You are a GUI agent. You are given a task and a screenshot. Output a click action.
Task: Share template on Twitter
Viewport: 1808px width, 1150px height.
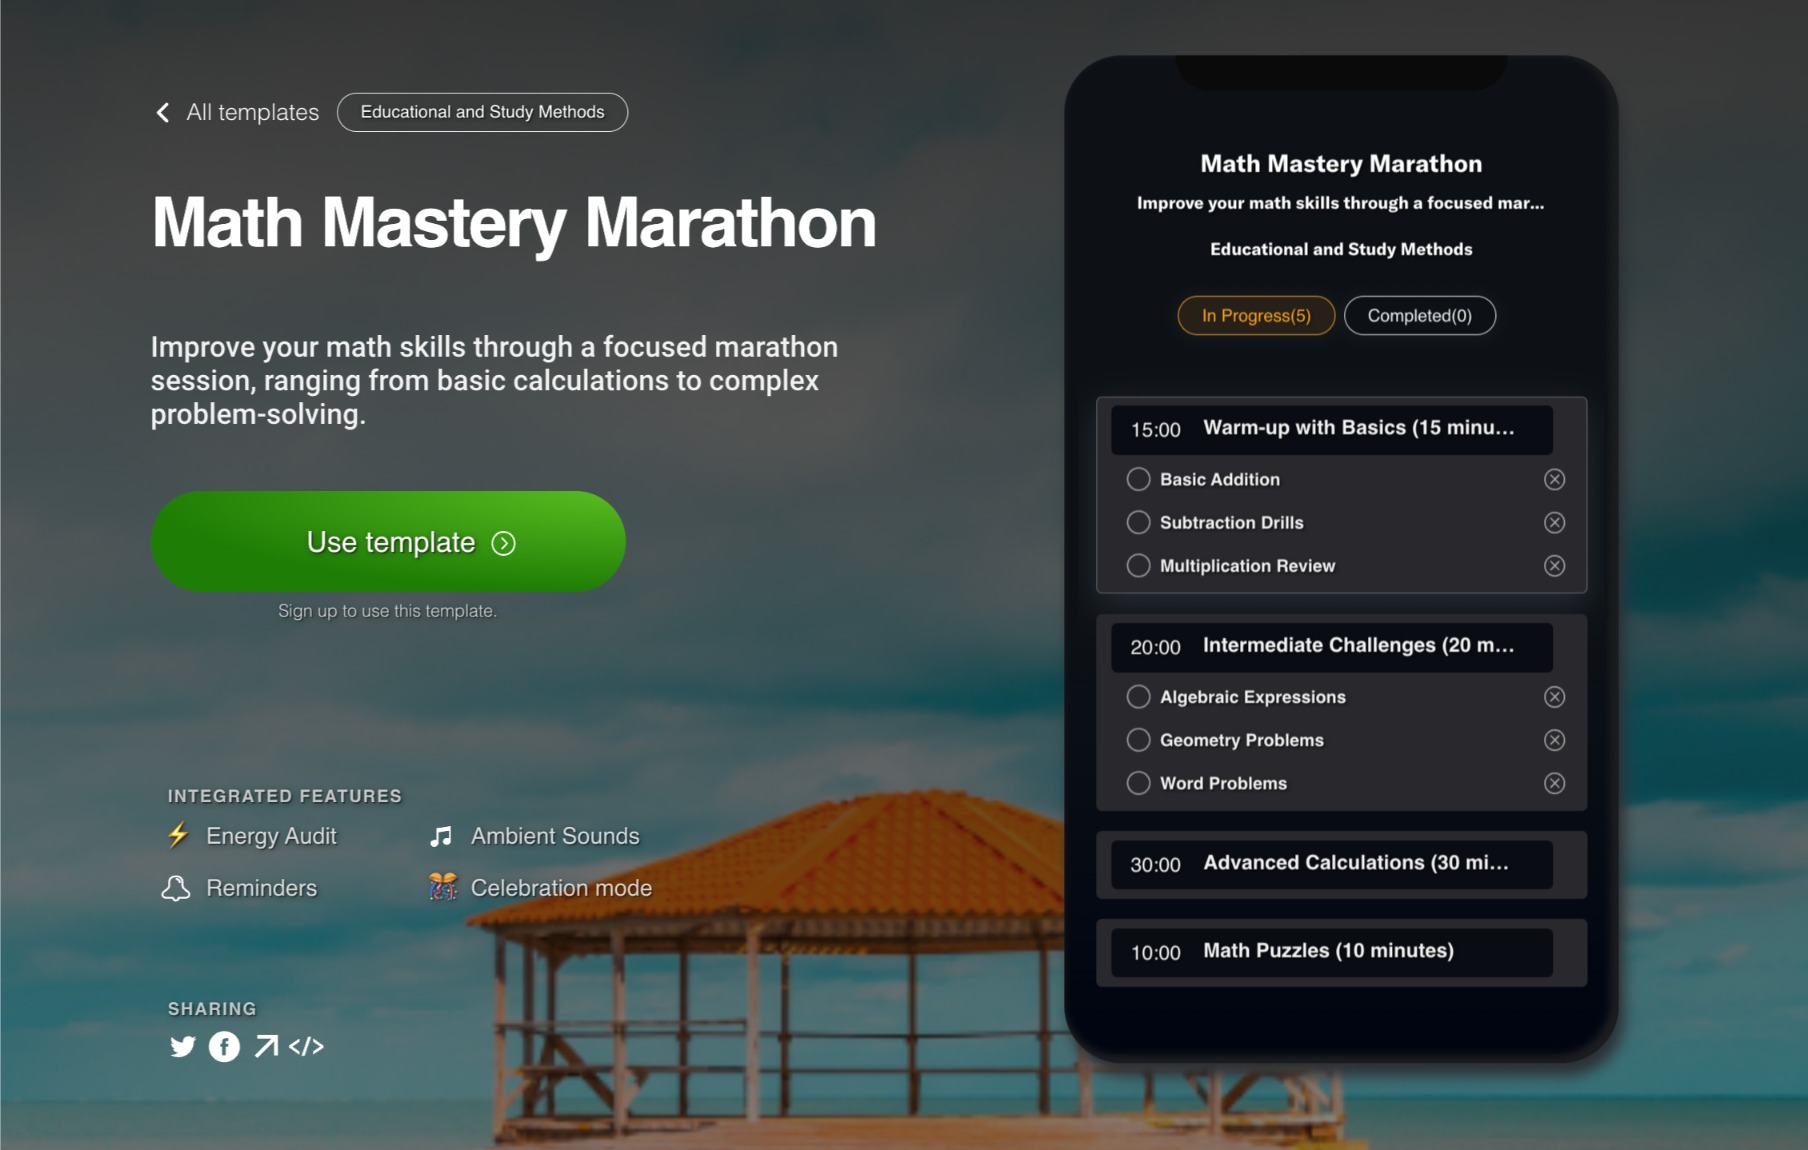183,1047
